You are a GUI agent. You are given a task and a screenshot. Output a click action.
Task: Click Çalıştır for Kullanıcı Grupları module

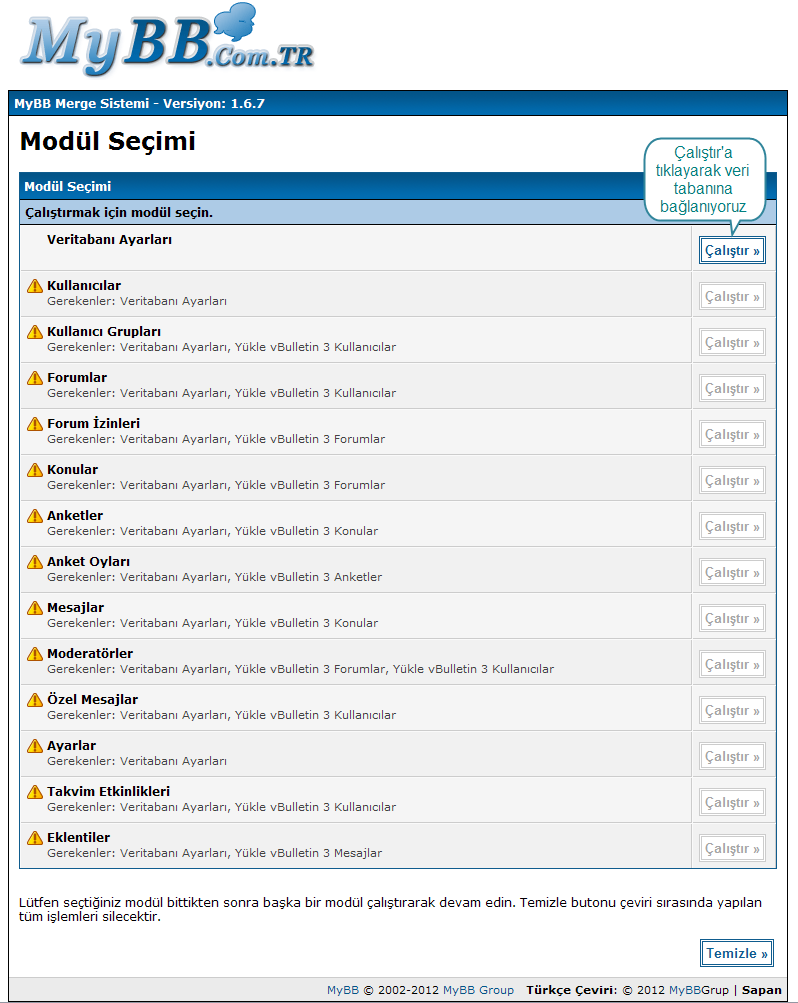(732, 343)
